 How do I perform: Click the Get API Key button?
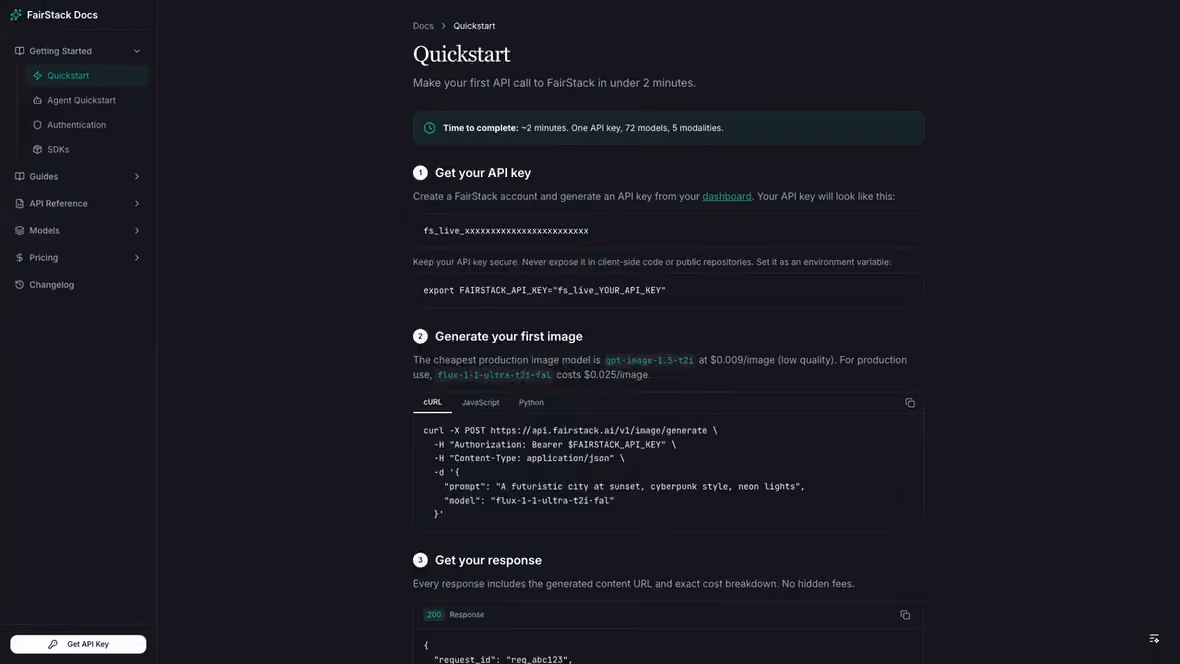(78, 644)
